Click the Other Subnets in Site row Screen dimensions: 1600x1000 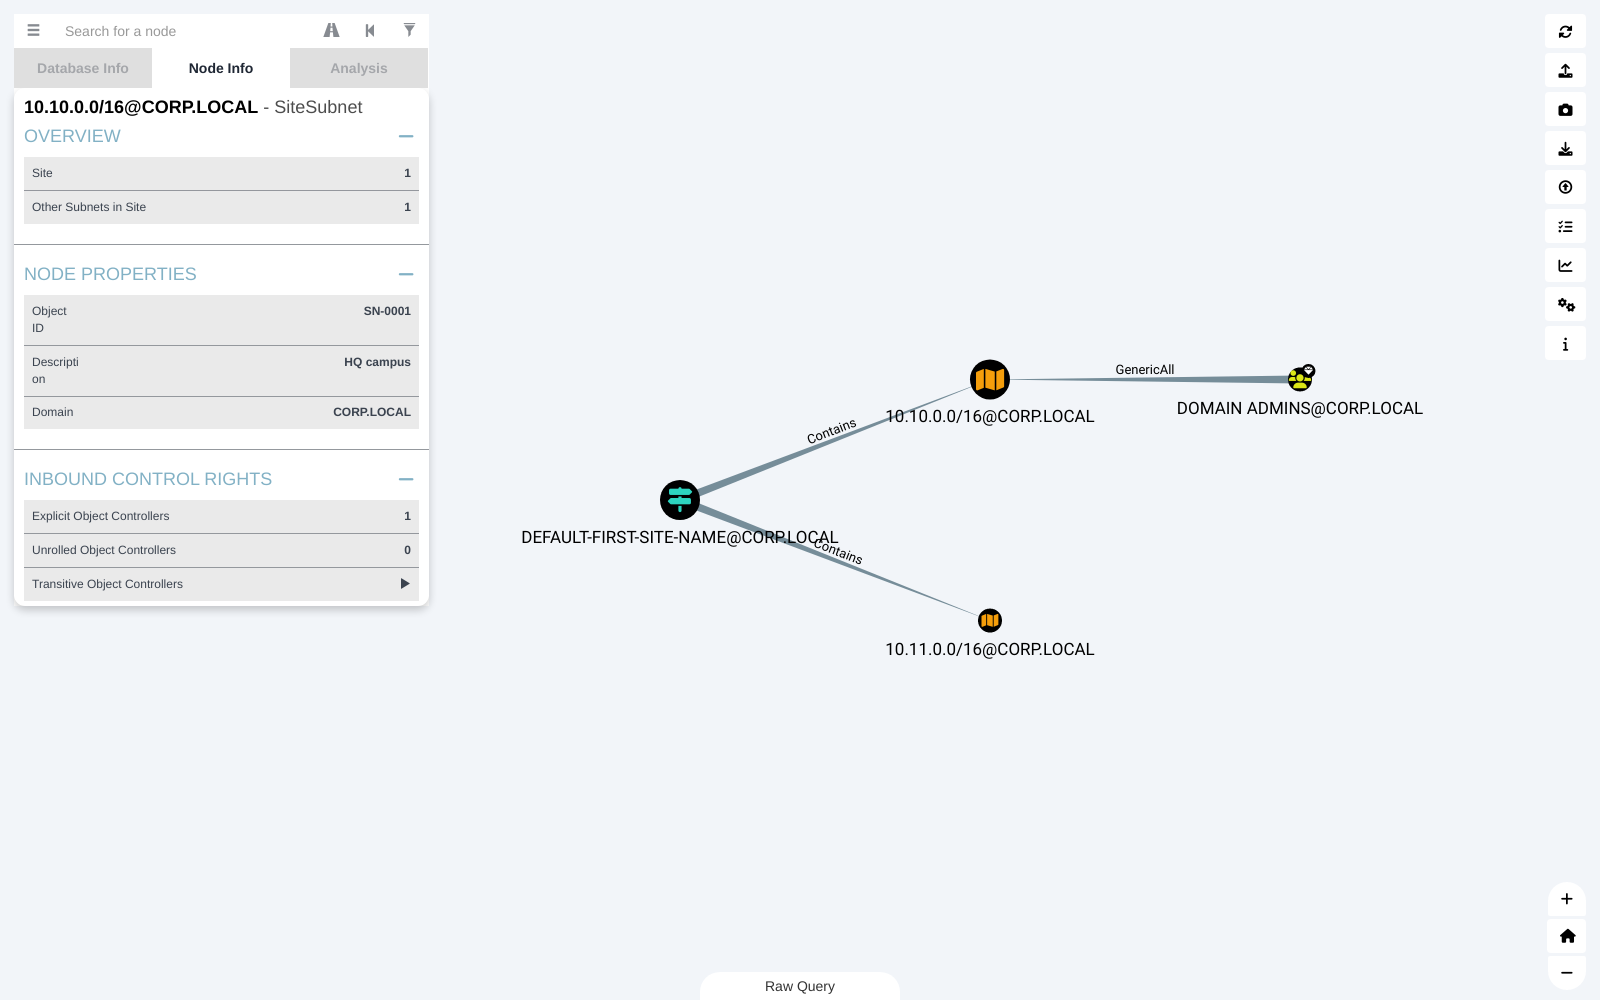point(221,207)
